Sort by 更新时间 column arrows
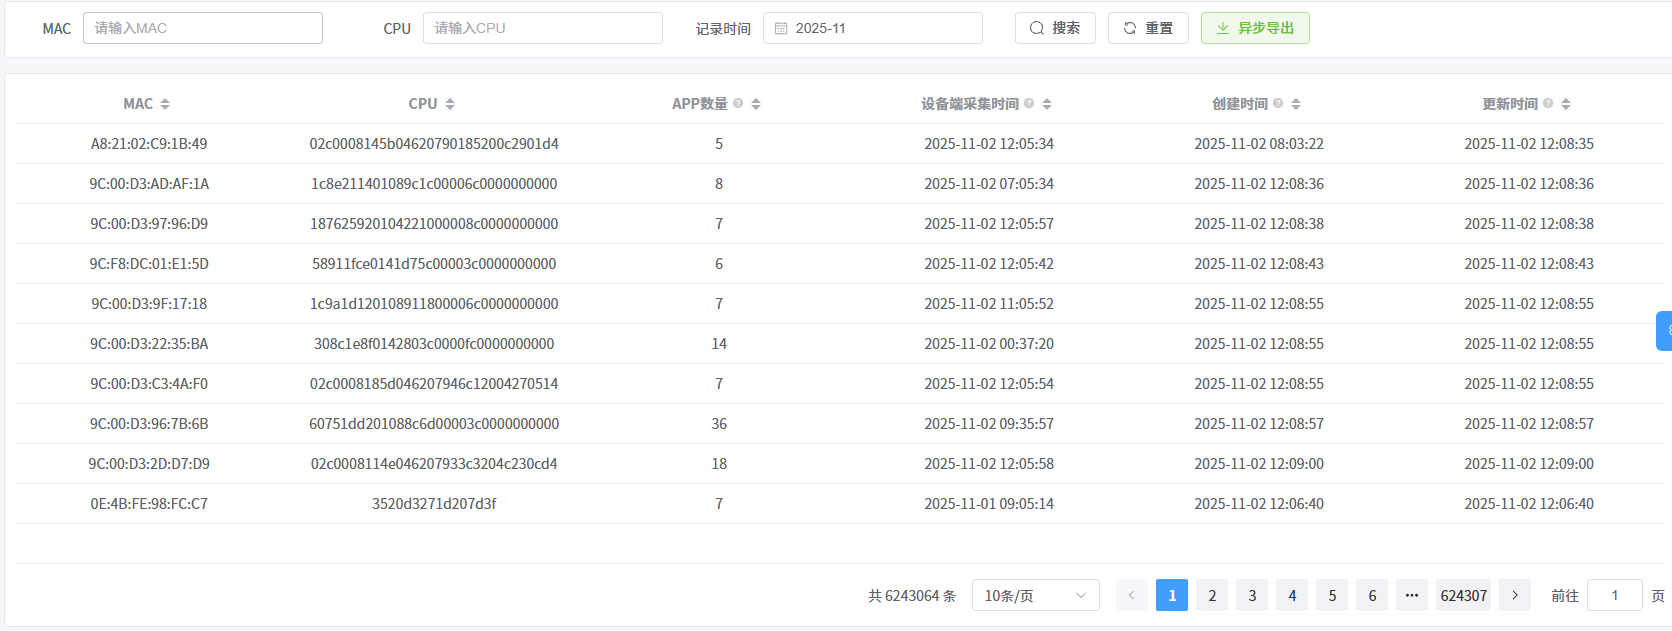 [x=1566, y=104]
